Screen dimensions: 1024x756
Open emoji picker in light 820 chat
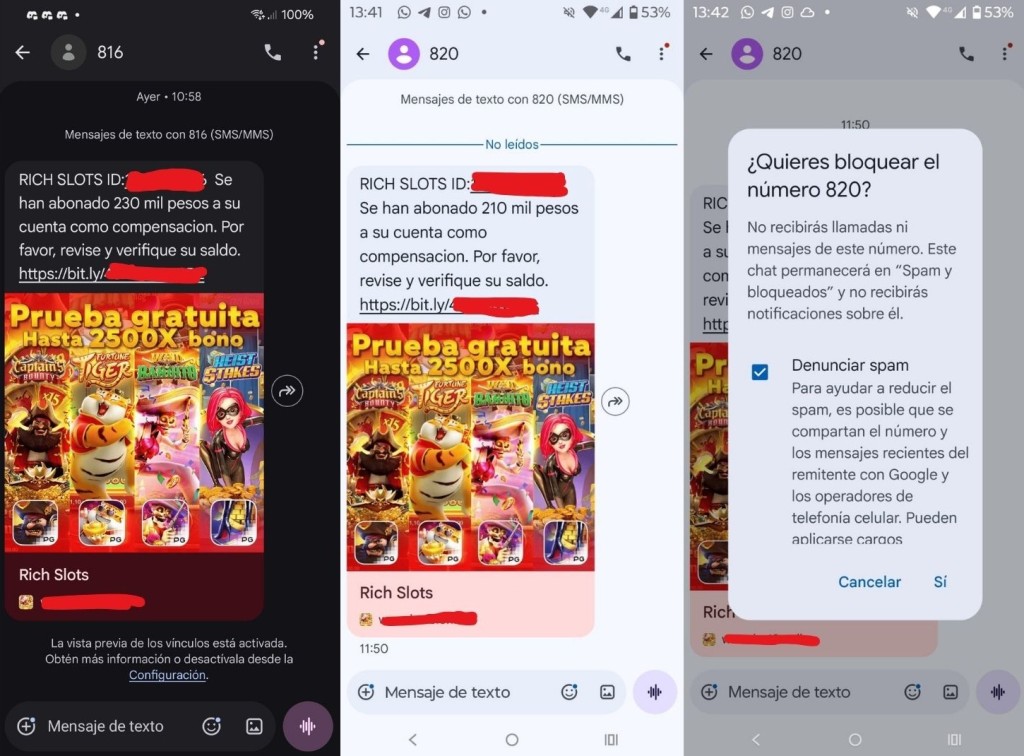click(x=569, y=692)
